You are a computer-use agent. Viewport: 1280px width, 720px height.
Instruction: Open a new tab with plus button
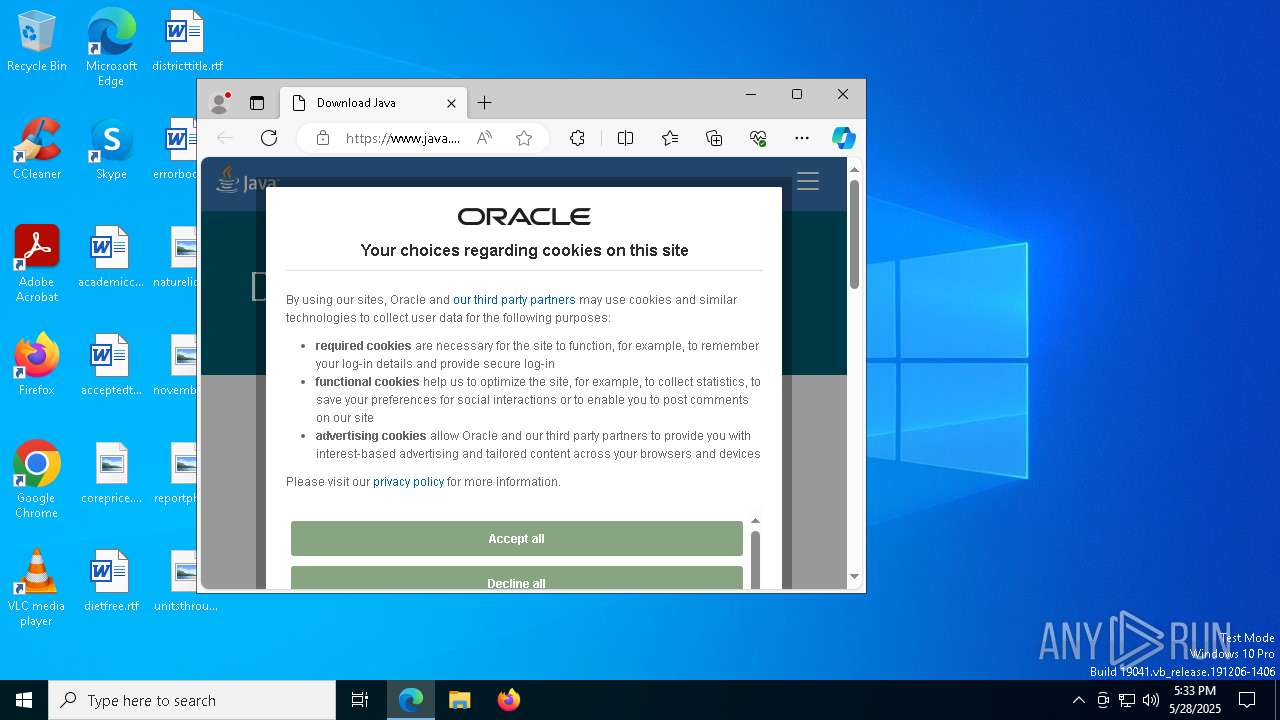[x=484, y=103]
